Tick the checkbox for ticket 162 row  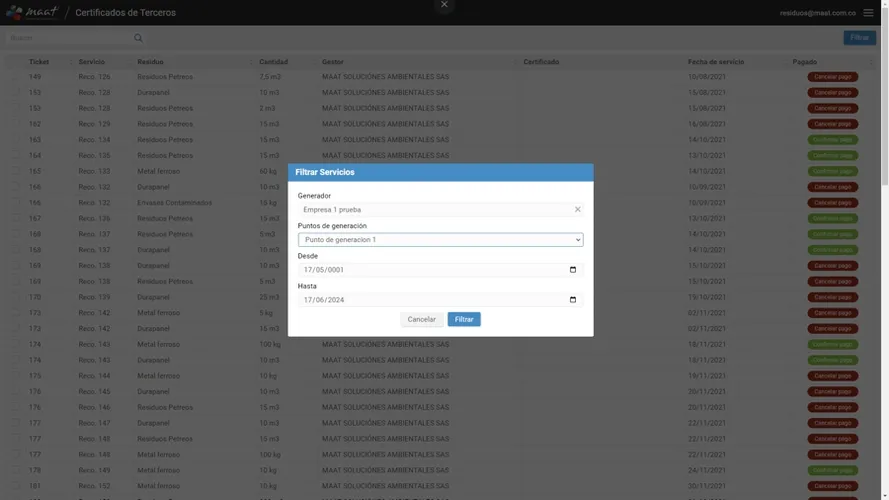pos(14,124)
